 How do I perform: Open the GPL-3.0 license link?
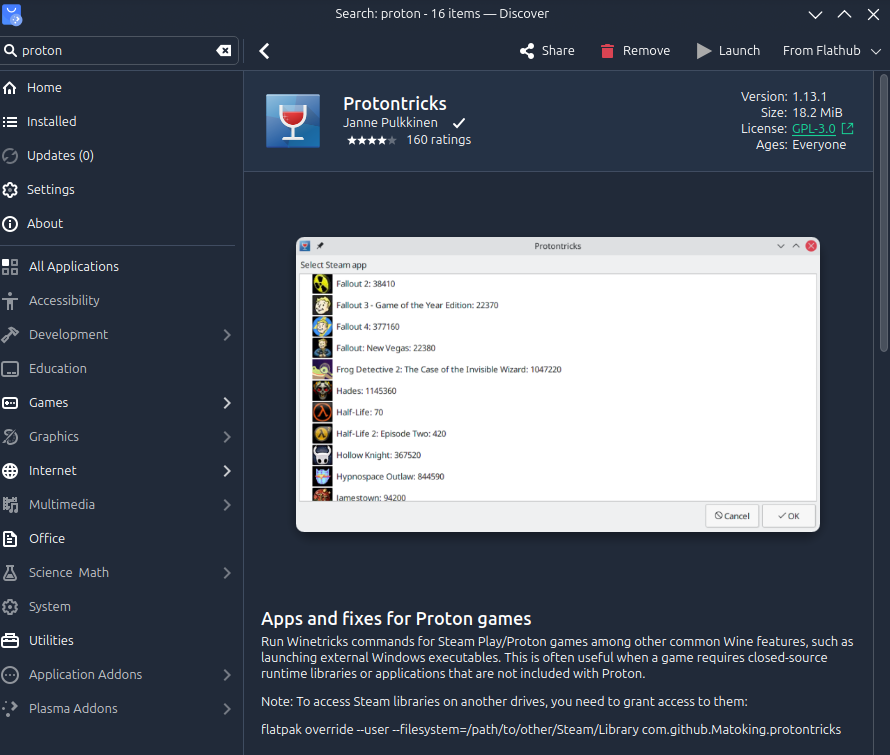pos(813,129)
